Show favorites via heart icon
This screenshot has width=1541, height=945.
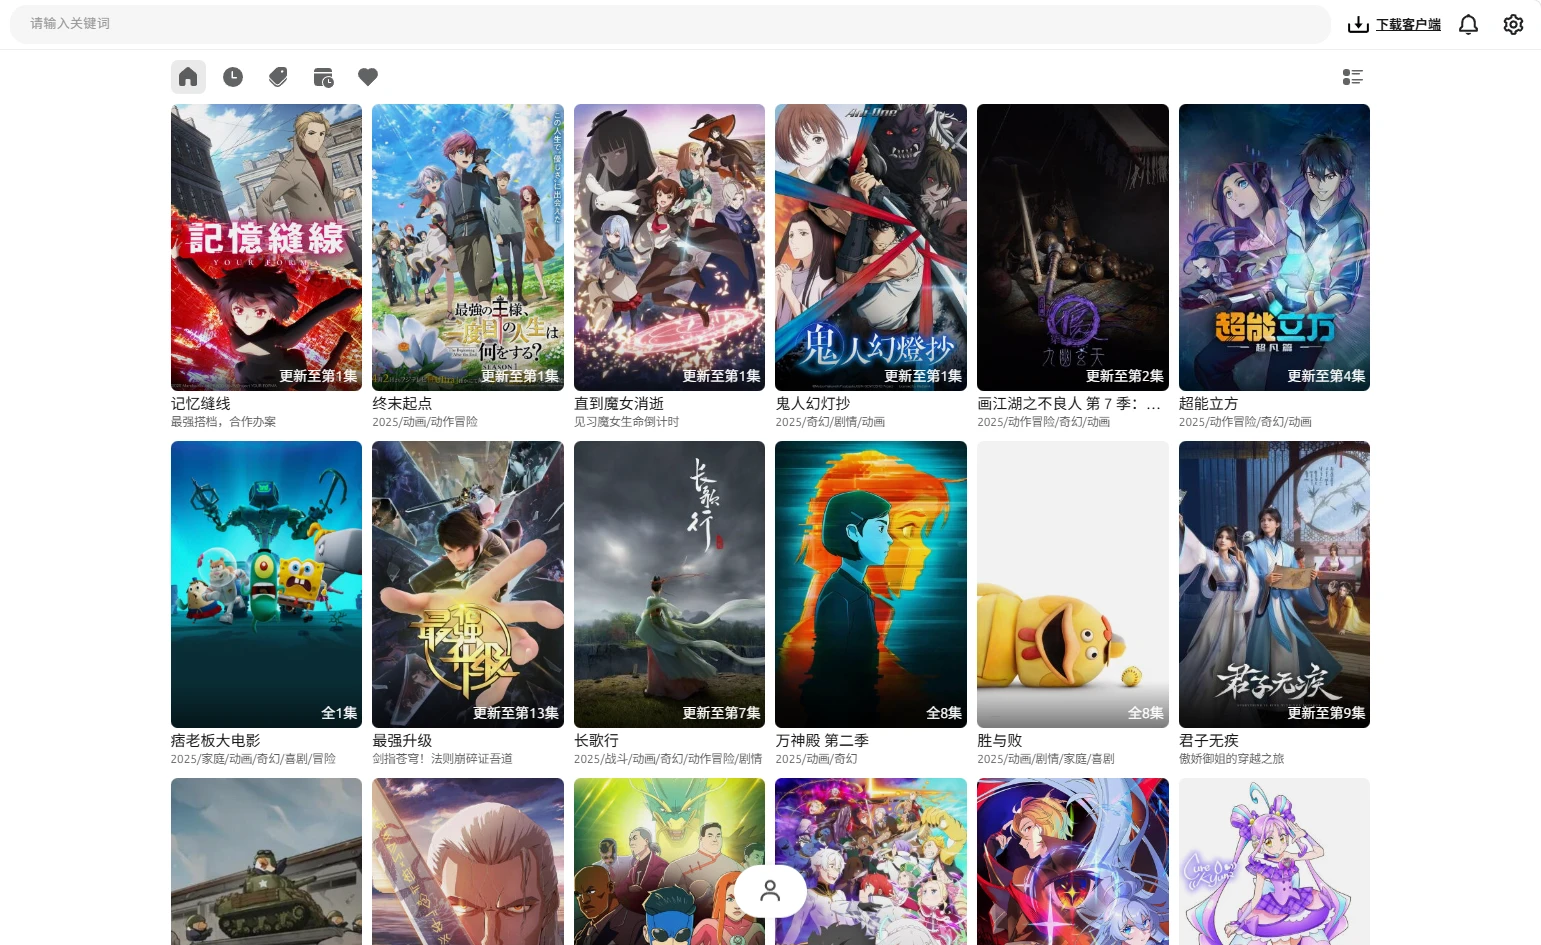368,77
